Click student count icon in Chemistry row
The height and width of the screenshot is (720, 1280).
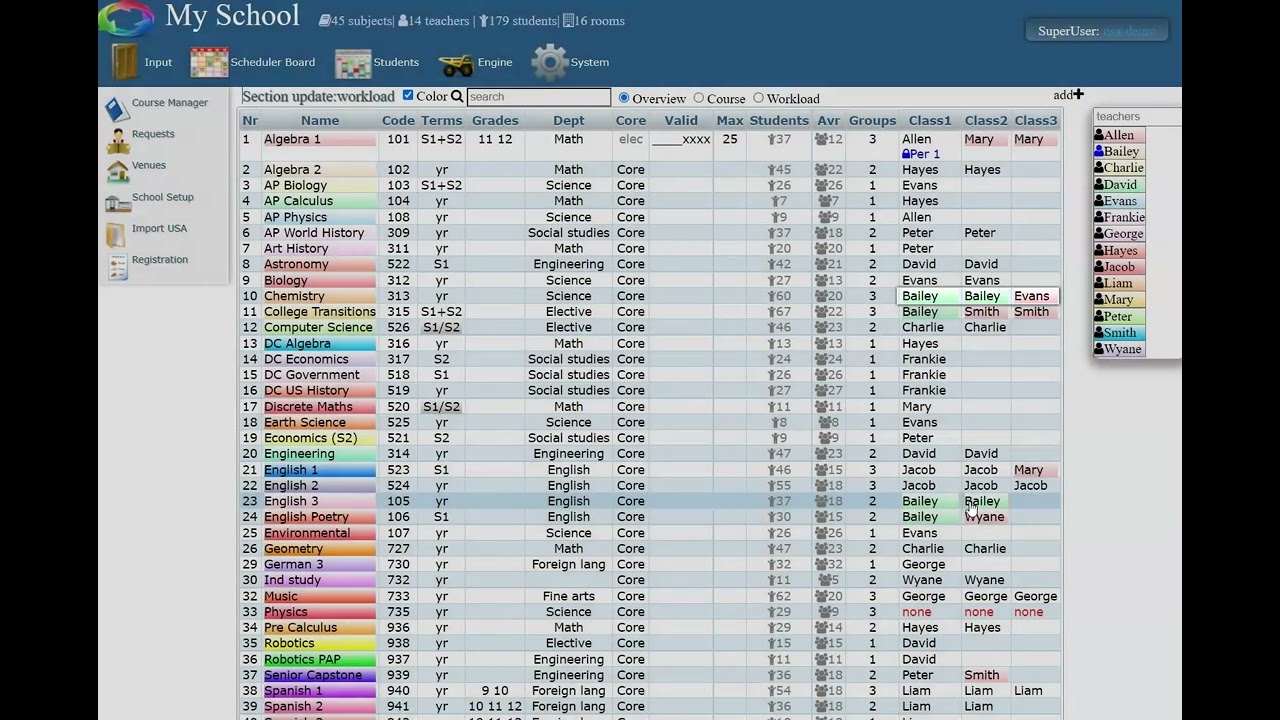(x=771, y=296)
